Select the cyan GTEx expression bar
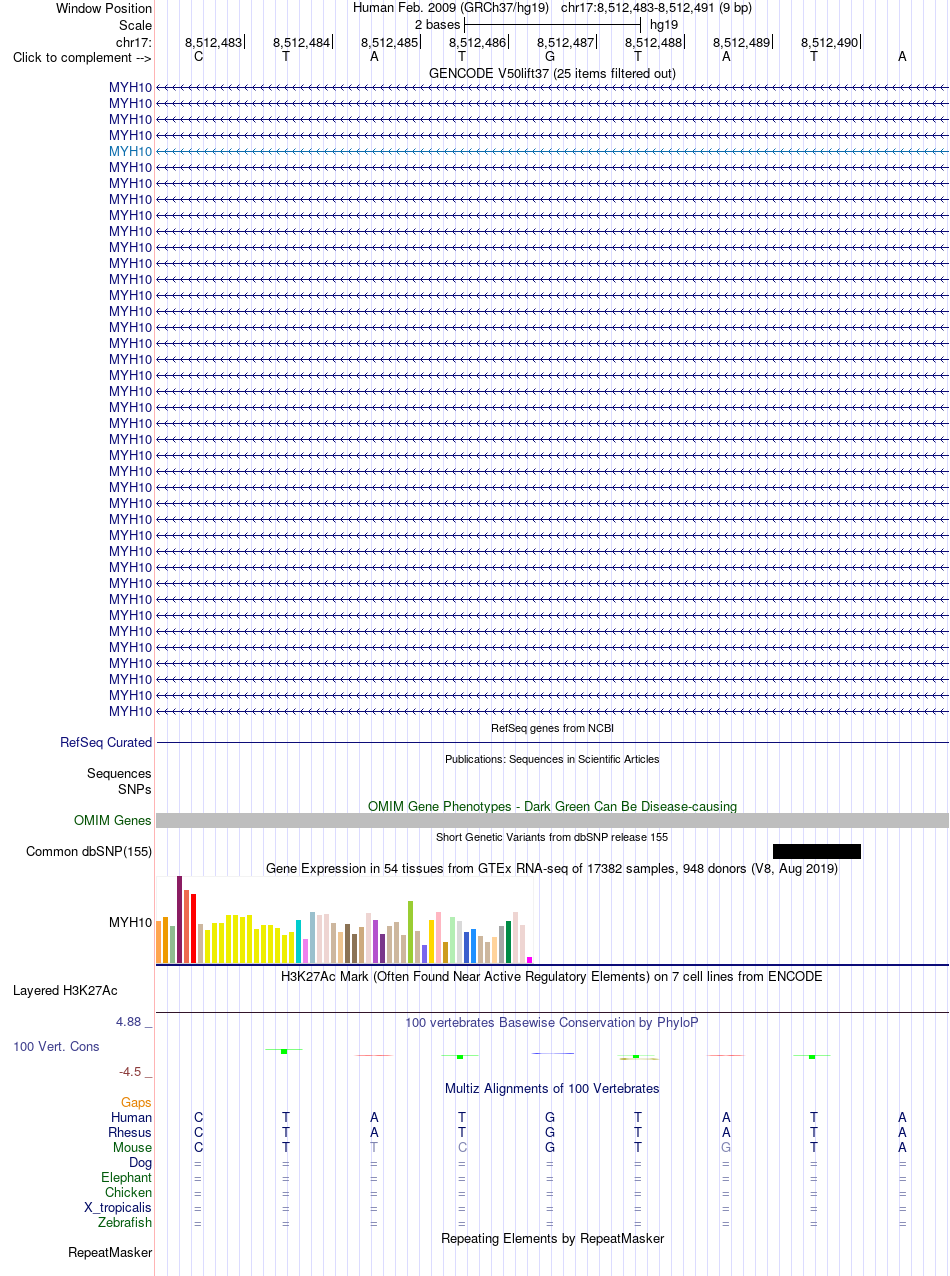Image resolution: width=950 pixels, height=1276 pixels. tap(299, 941)
